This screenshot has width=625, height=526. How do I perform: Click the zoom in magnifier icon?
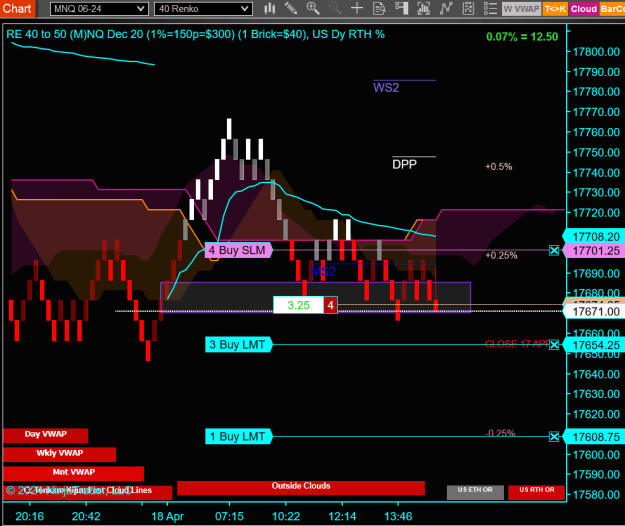click(x=313, y=8)
